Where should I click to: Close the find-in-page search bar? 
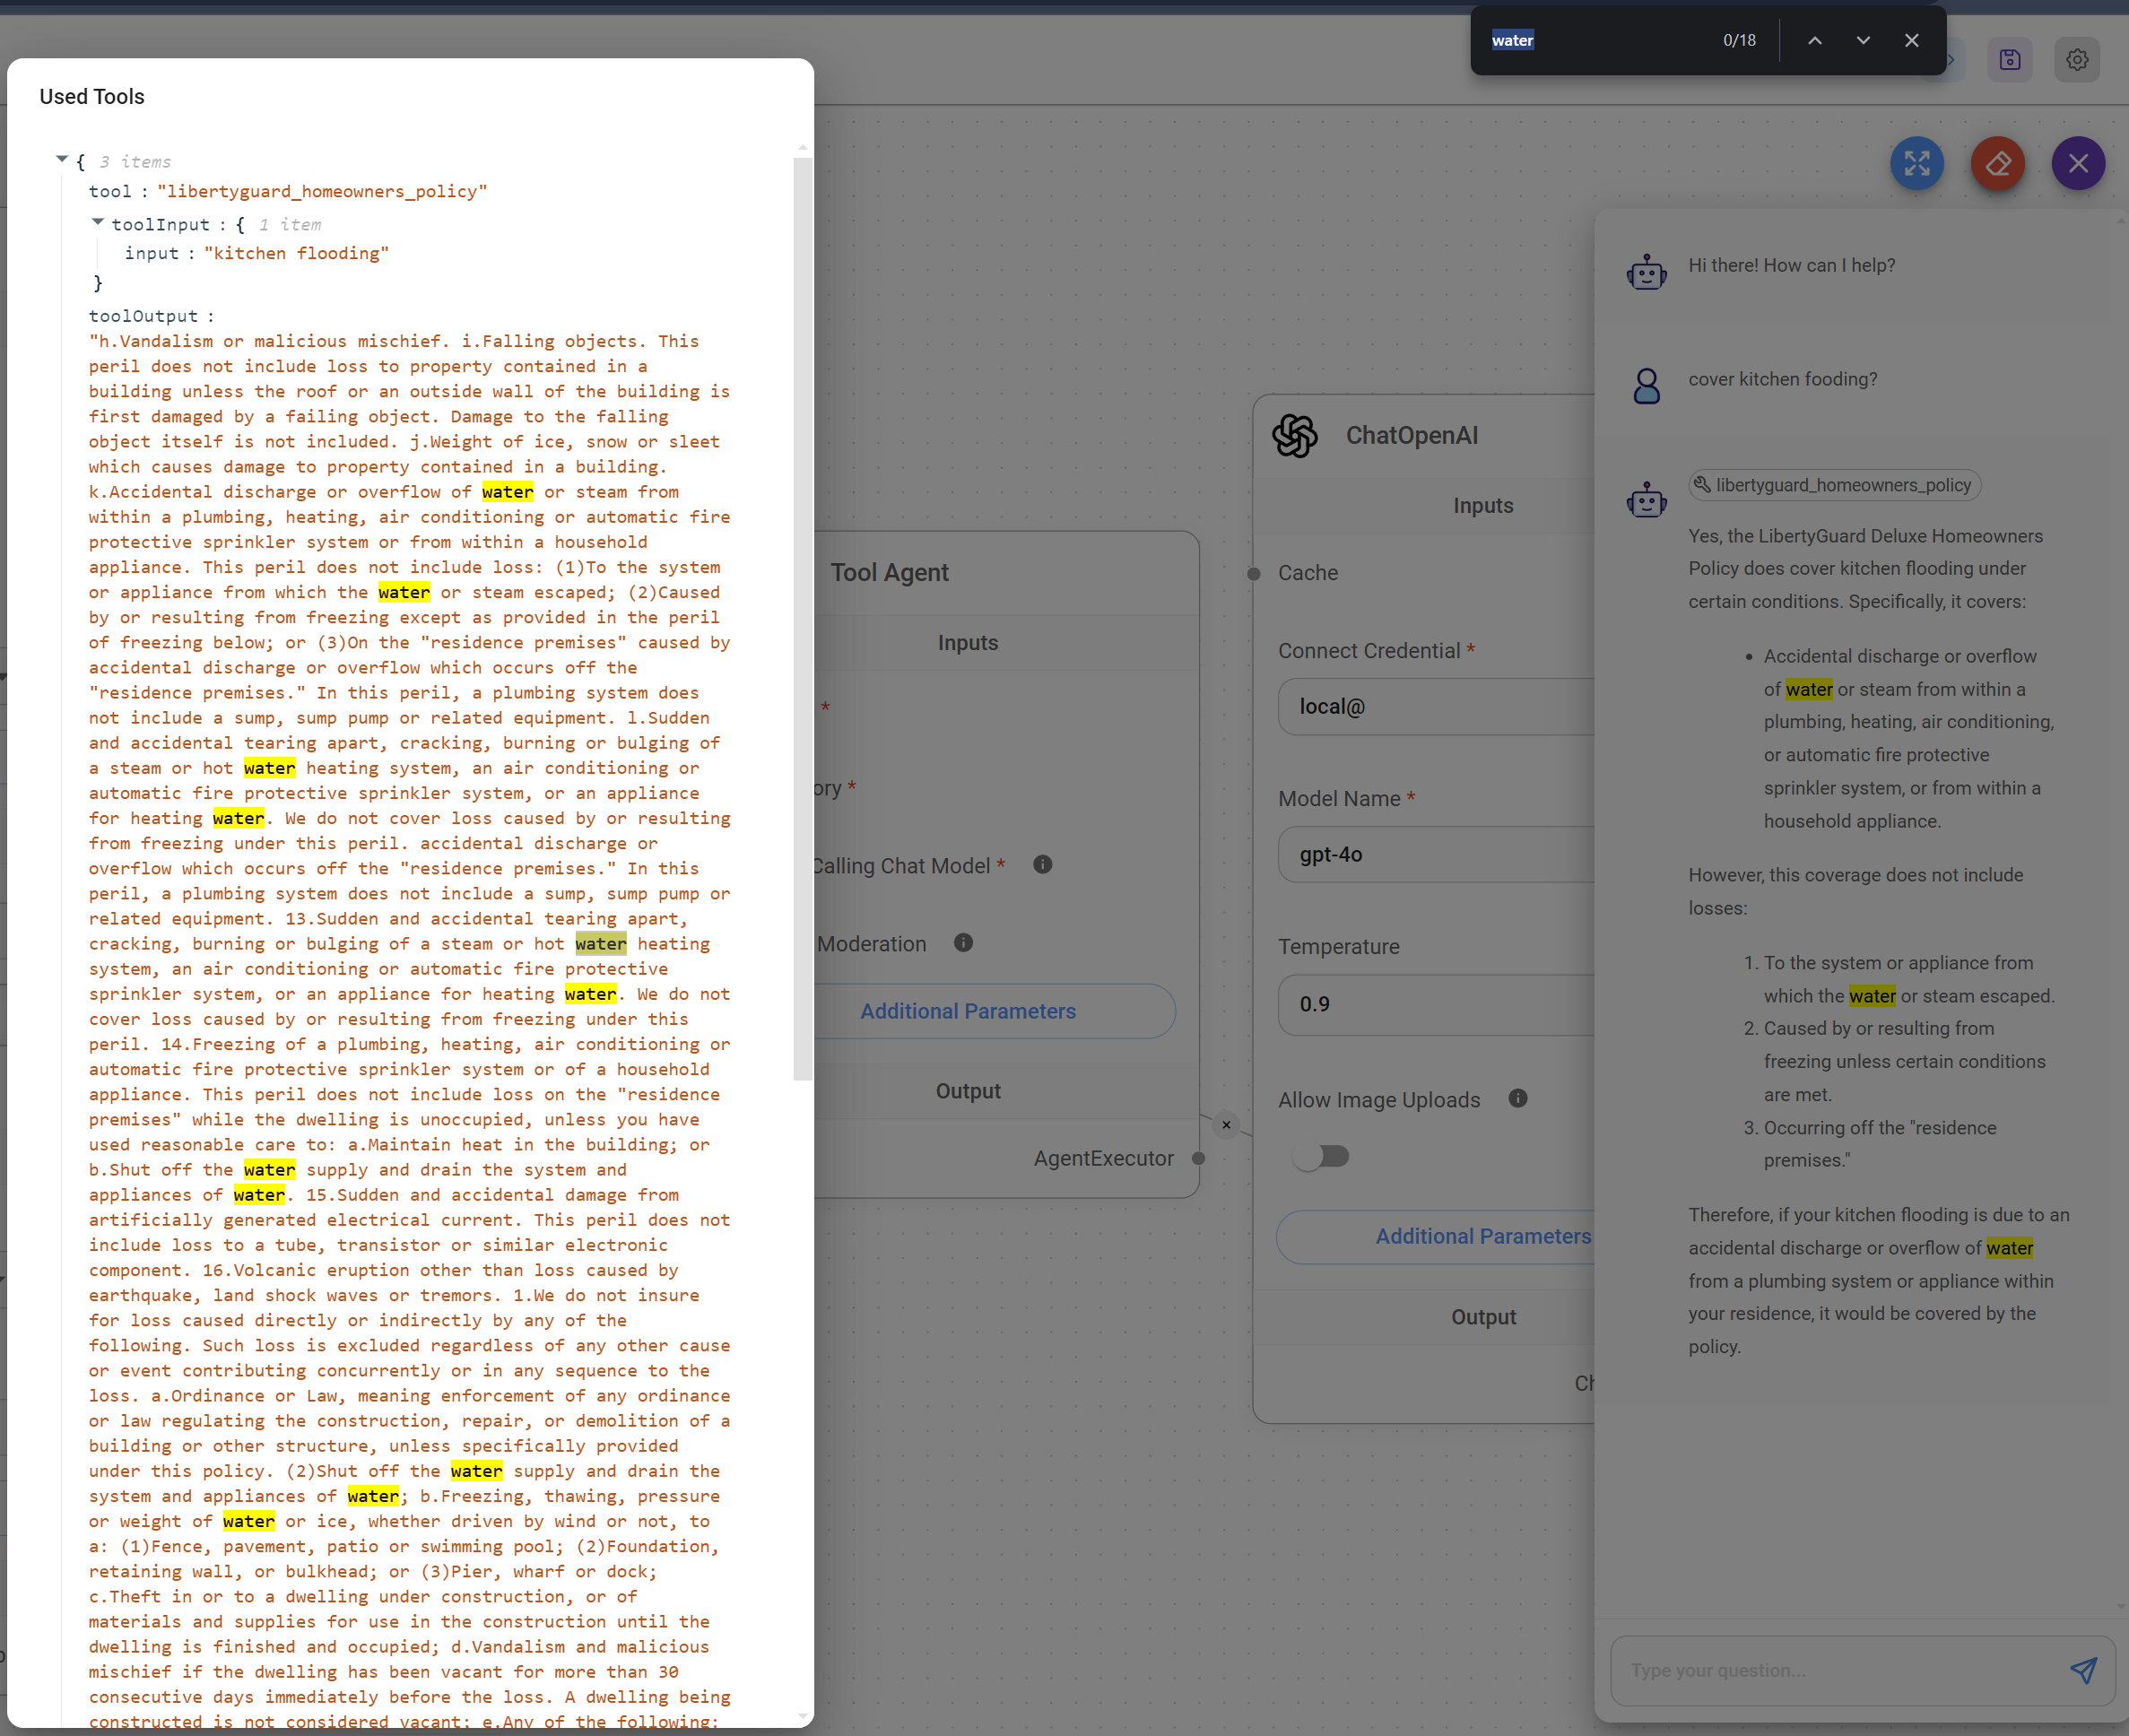[x=1911, y=41]
